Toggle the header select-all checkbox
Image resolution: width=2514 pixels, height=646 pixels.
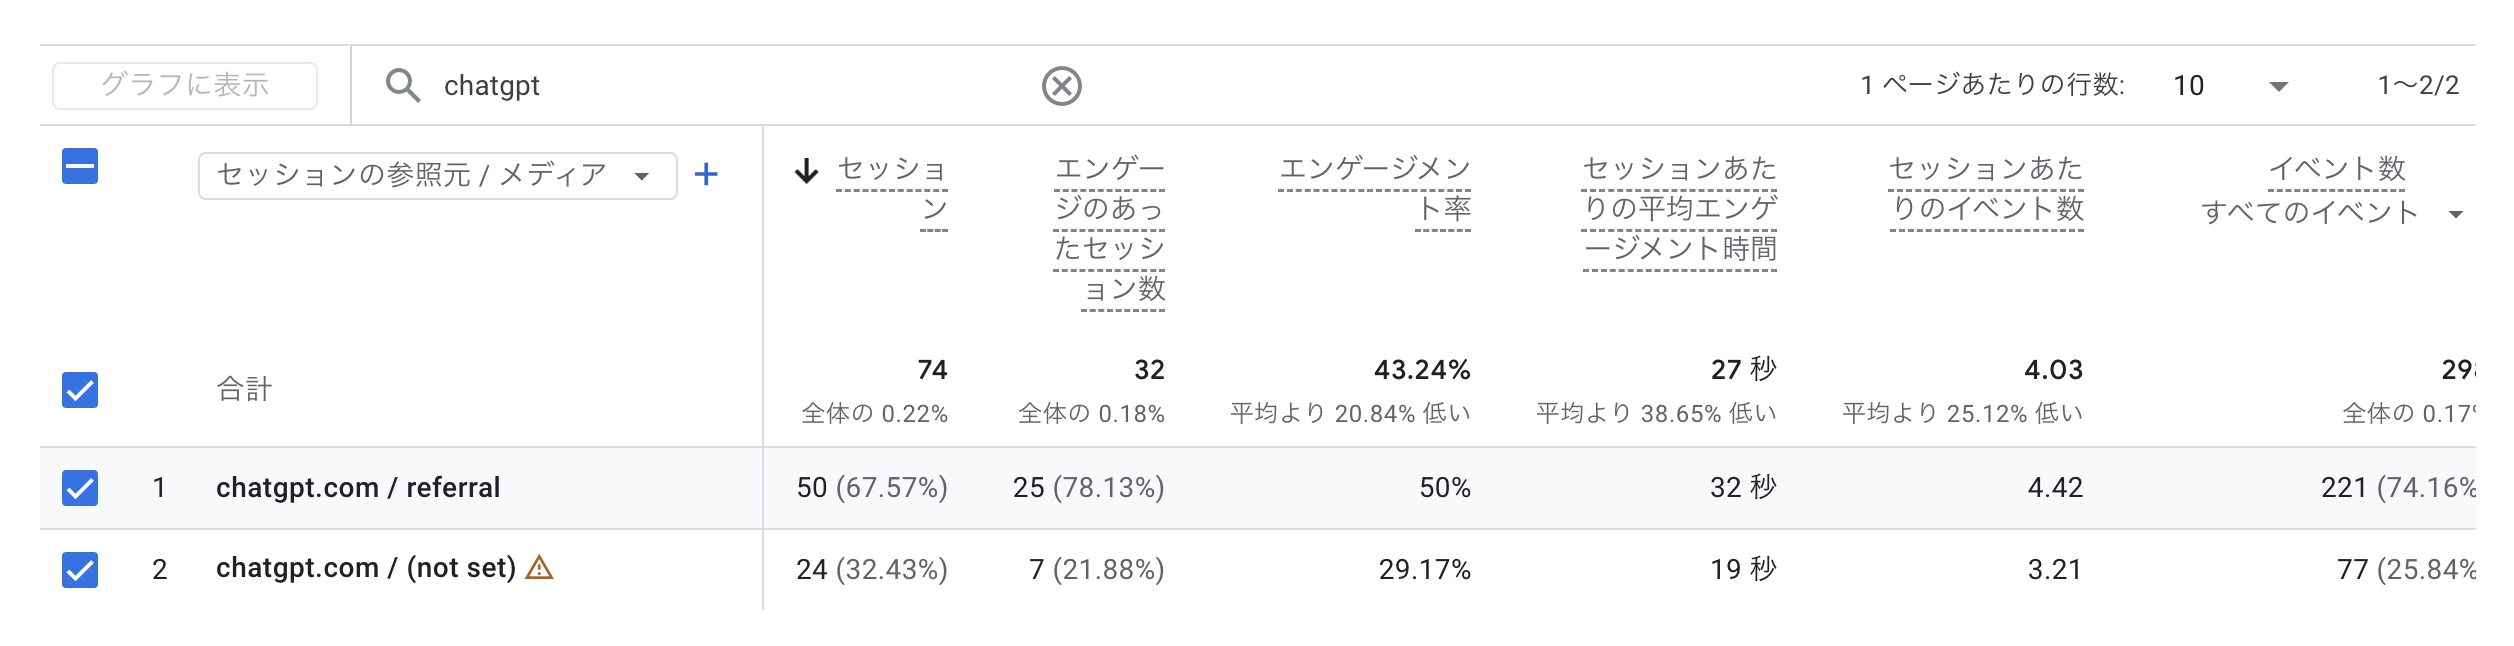click(80, 166)
